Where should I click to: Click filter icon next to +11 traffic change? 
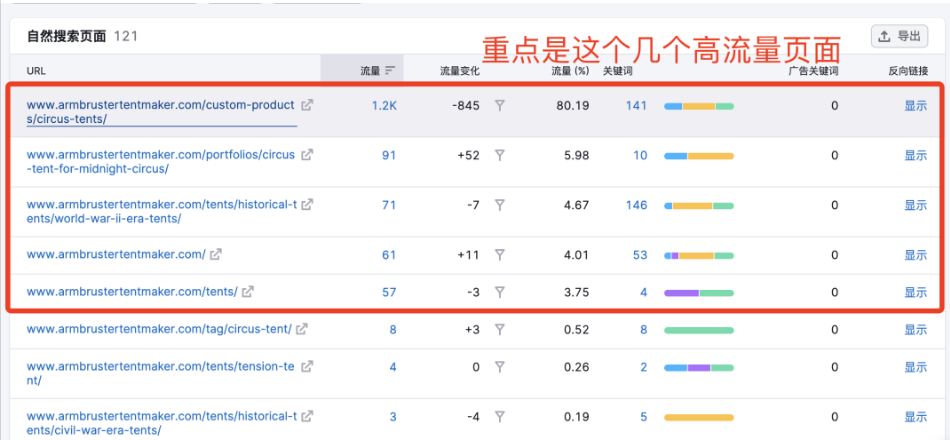(x=500, y=255)
